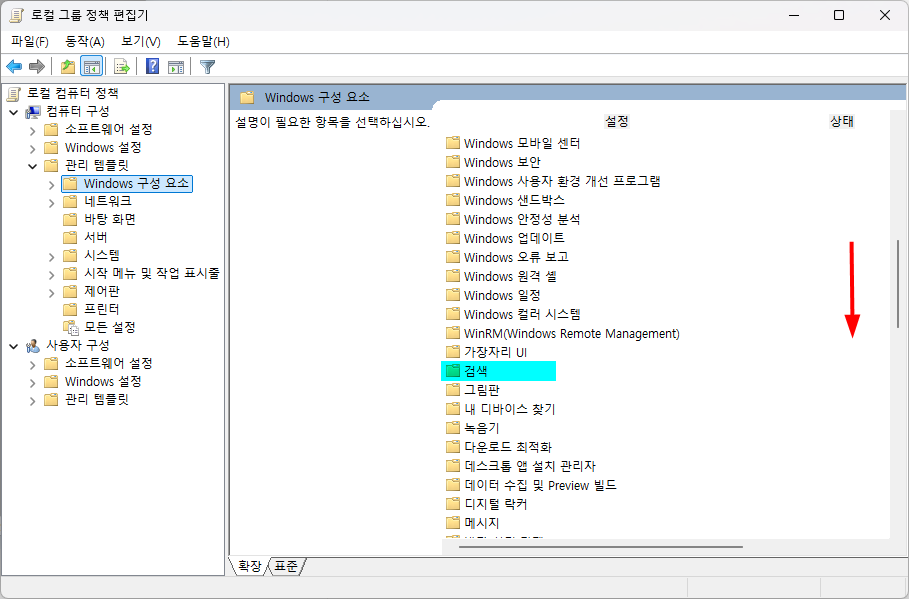Select Windows 원격 셸 entry
909x599 pixels.
coord(510,276)
